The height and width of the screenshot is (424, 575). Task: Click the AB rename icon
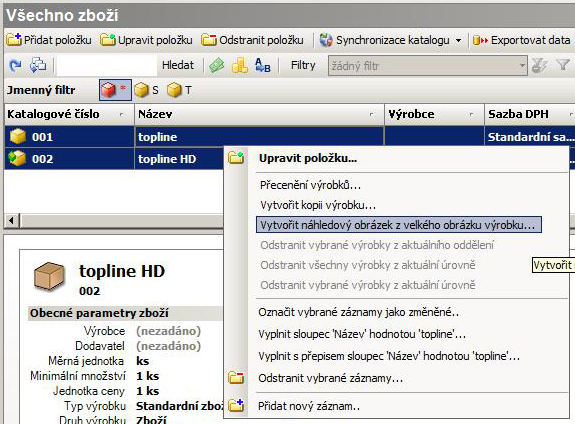(x=263, y=66)
